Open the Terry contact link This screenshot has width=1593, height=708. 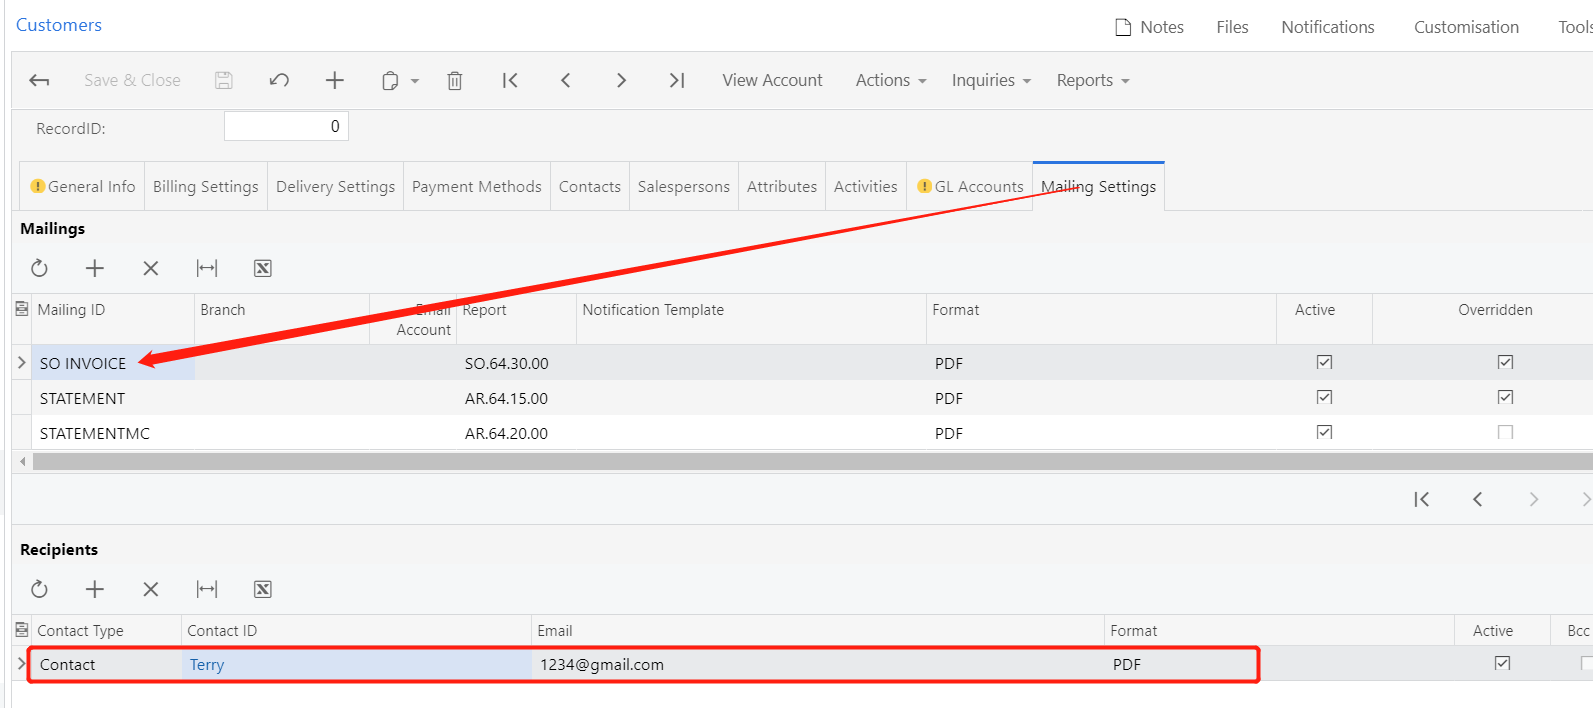click(207, 665)
